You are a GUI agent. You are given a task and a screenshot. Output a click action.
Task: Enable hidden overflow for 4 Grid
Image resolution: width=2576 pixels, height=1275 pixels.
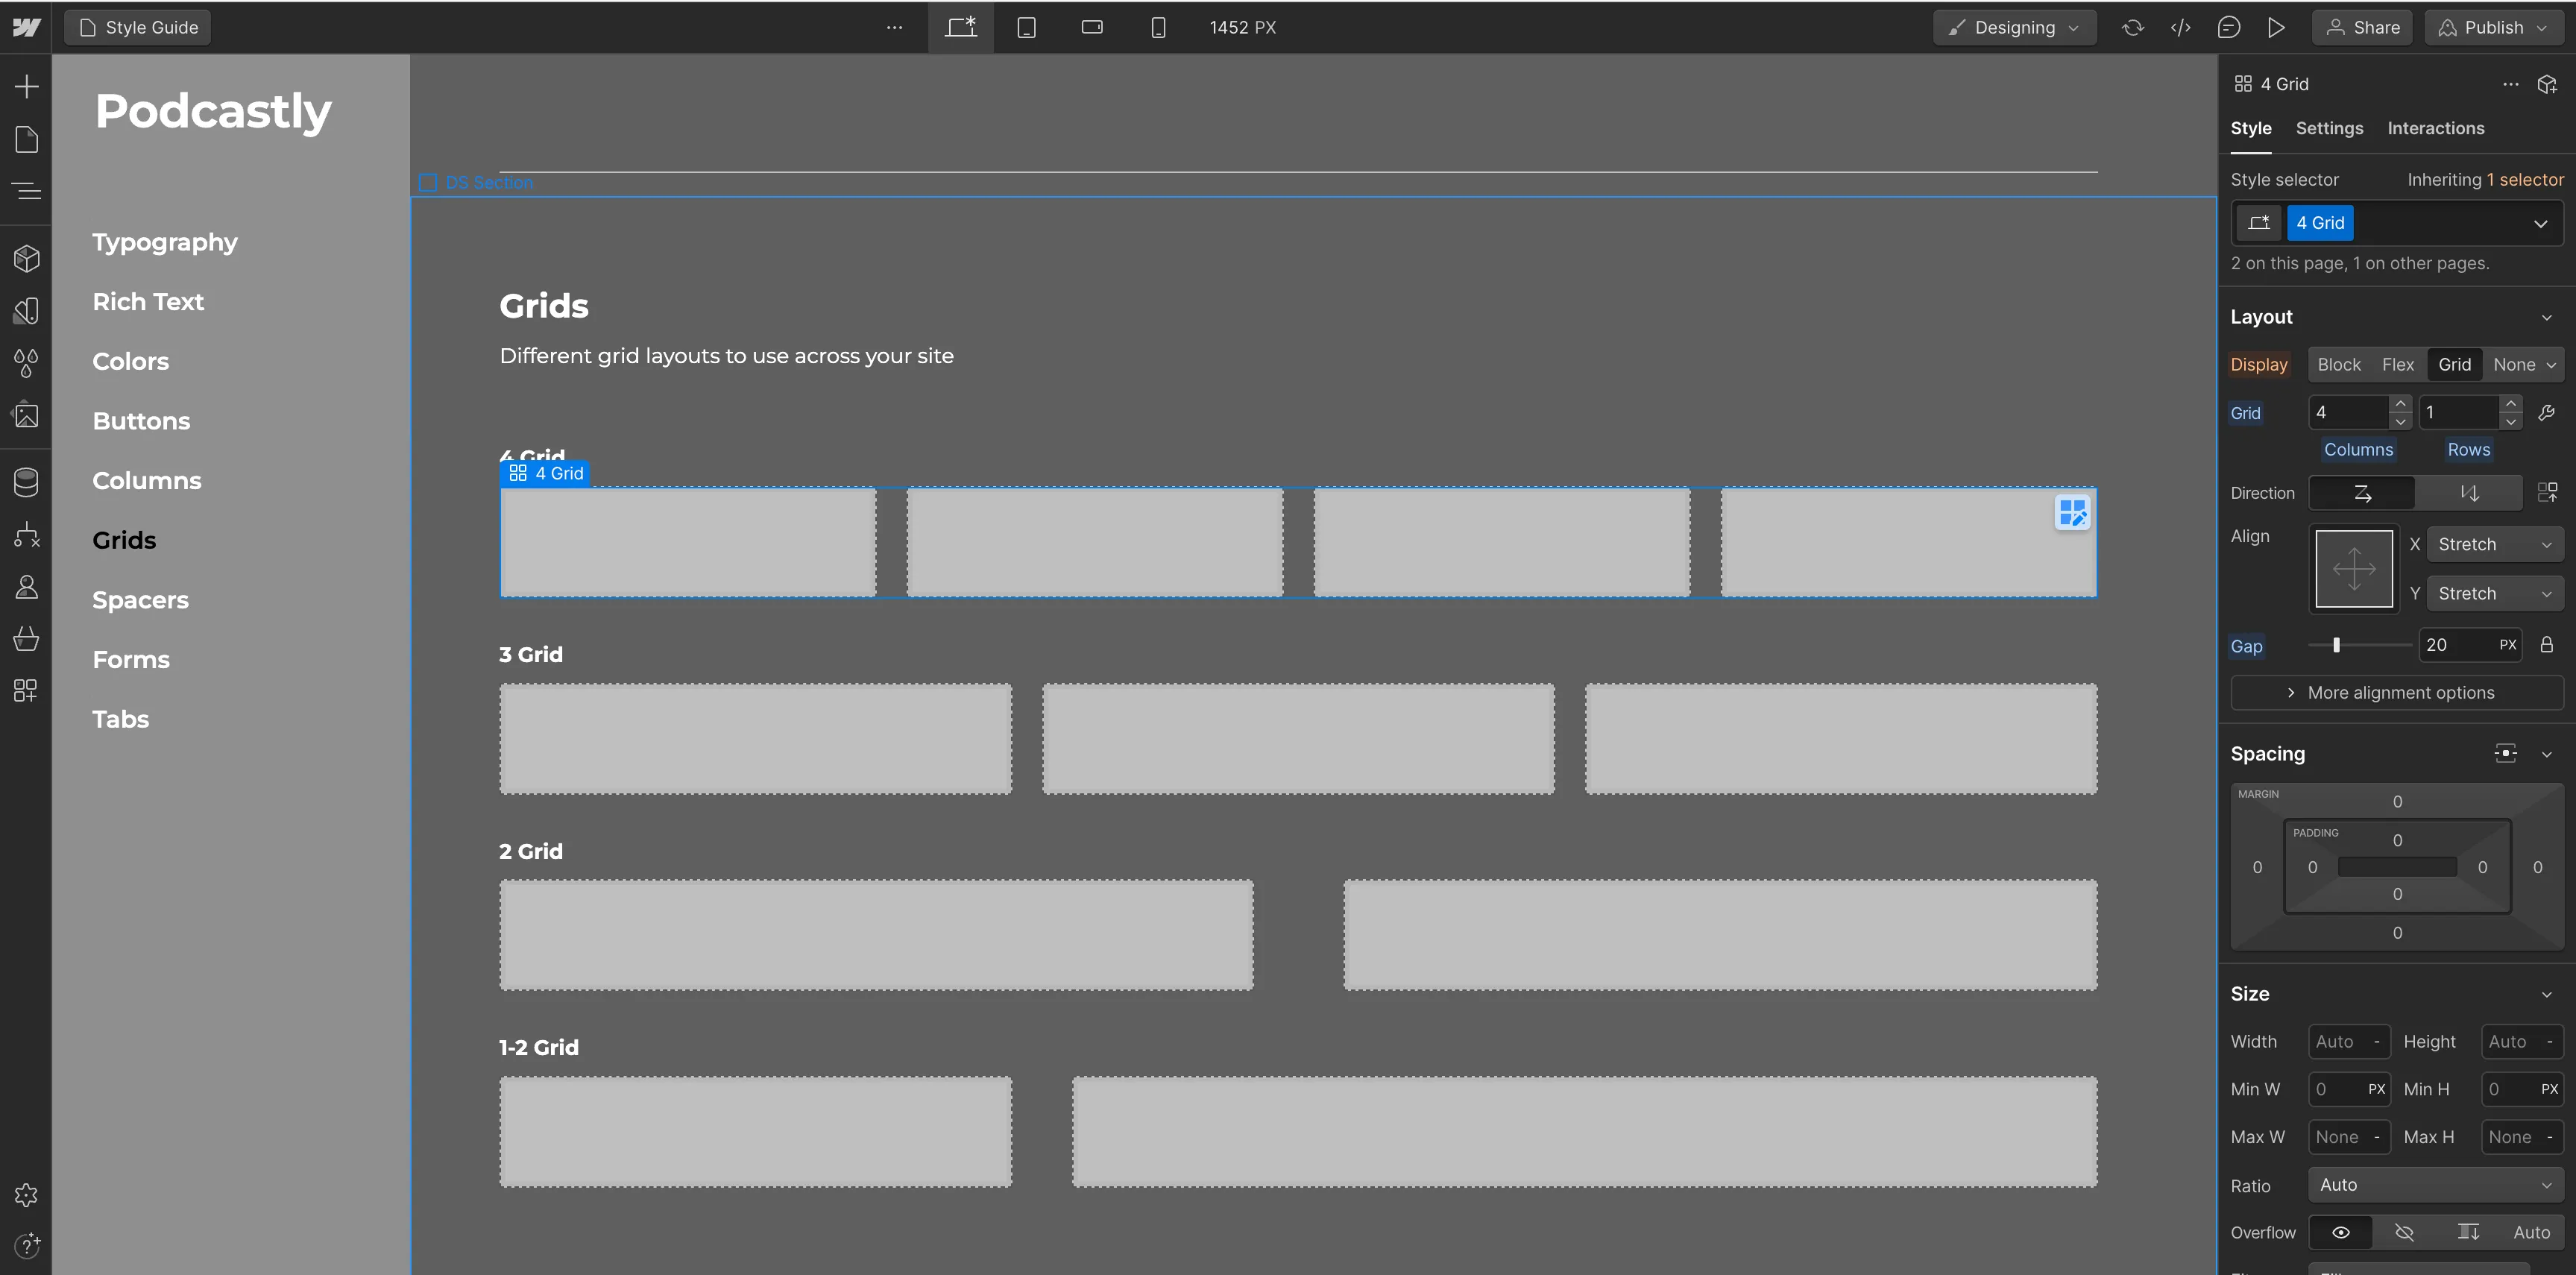[x=2404, y=1232]
